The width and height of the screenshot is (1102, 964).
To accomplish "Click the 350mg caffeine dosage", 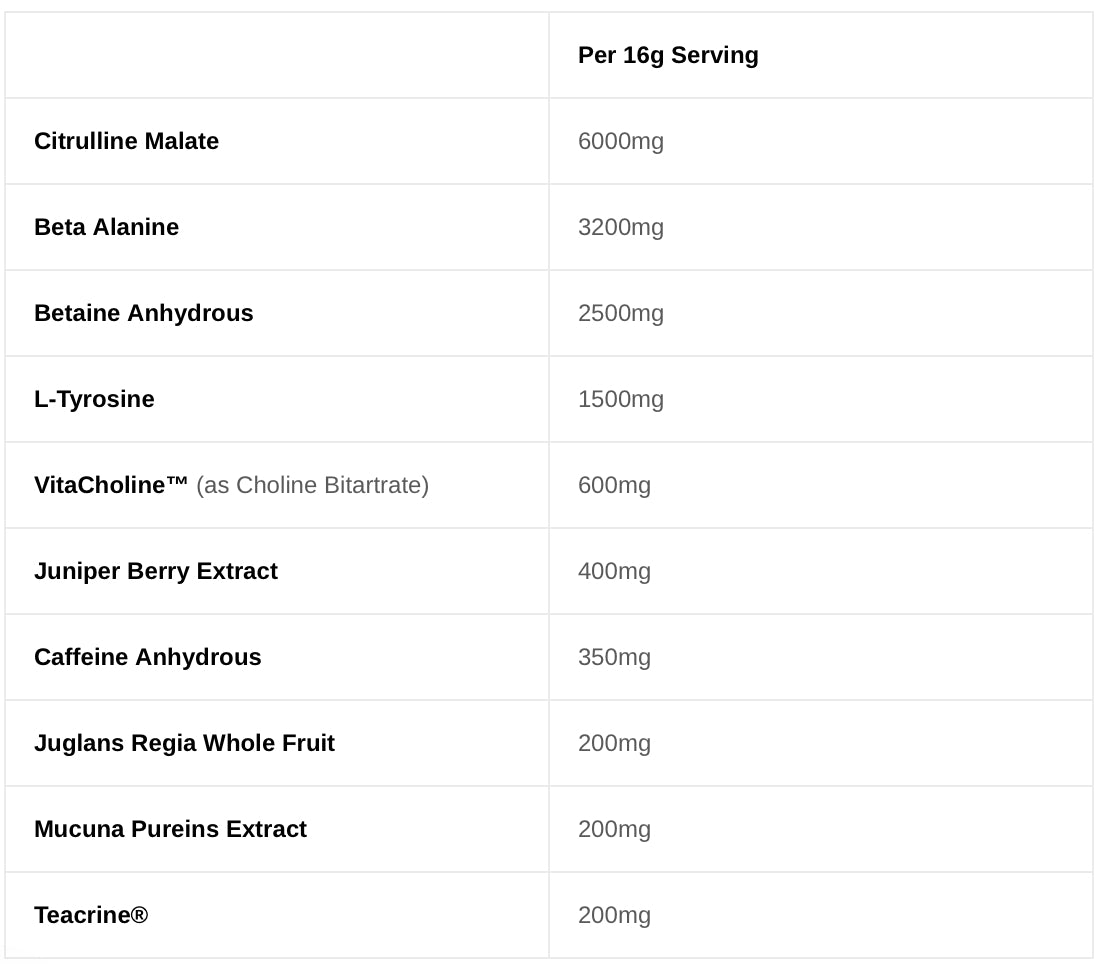I will coord(614,658).
